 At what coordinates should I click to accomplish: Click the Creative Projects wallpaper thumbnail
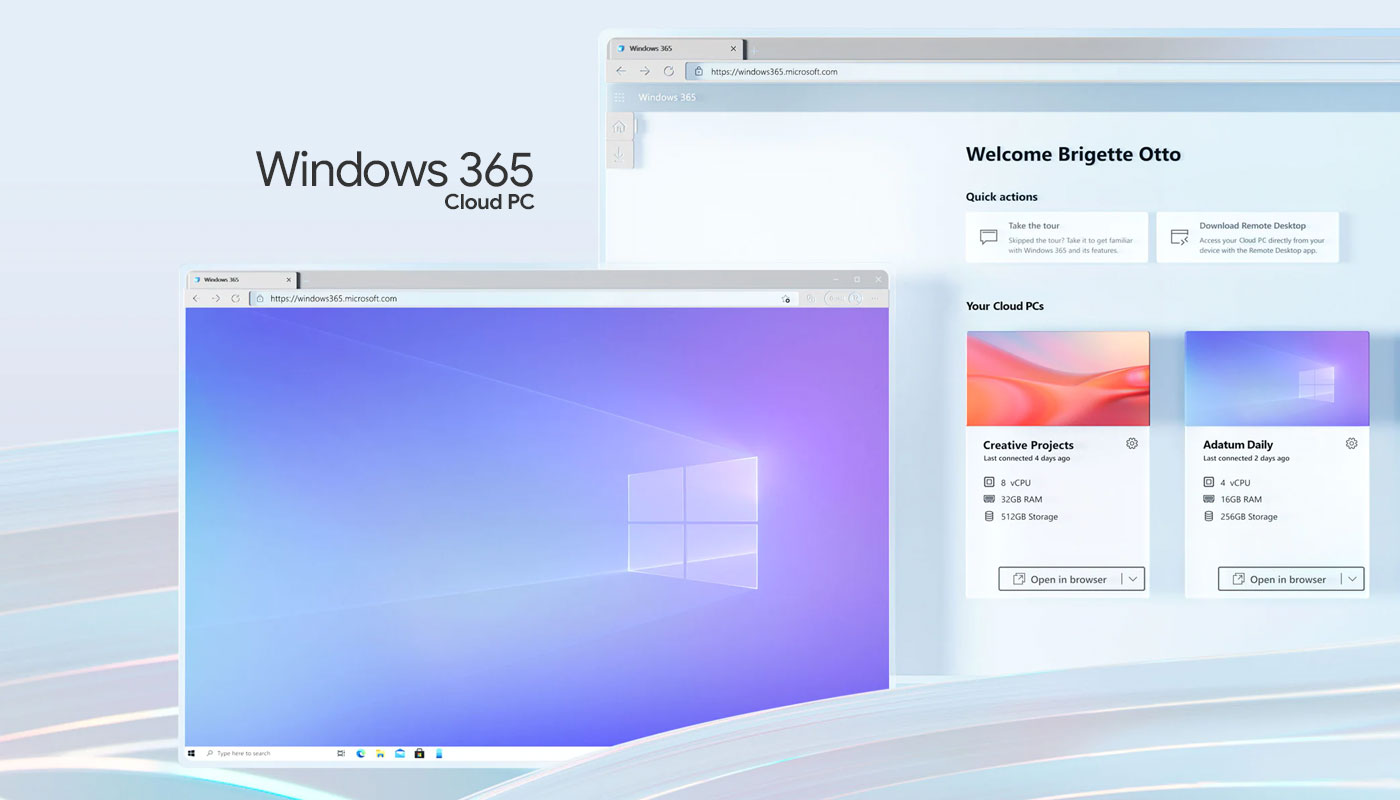click(1058, 379)
